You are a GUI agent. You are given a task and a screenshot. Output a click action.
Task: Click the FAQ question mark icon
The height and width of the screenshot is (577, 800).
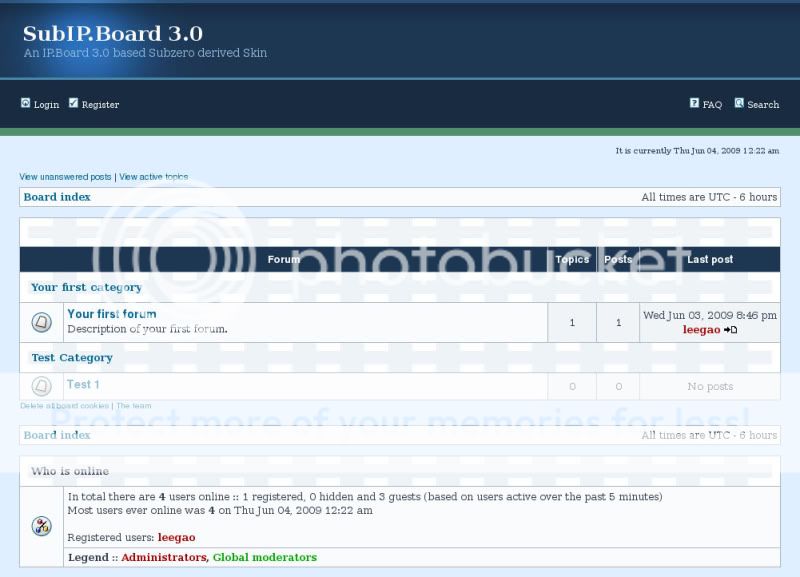694,103
